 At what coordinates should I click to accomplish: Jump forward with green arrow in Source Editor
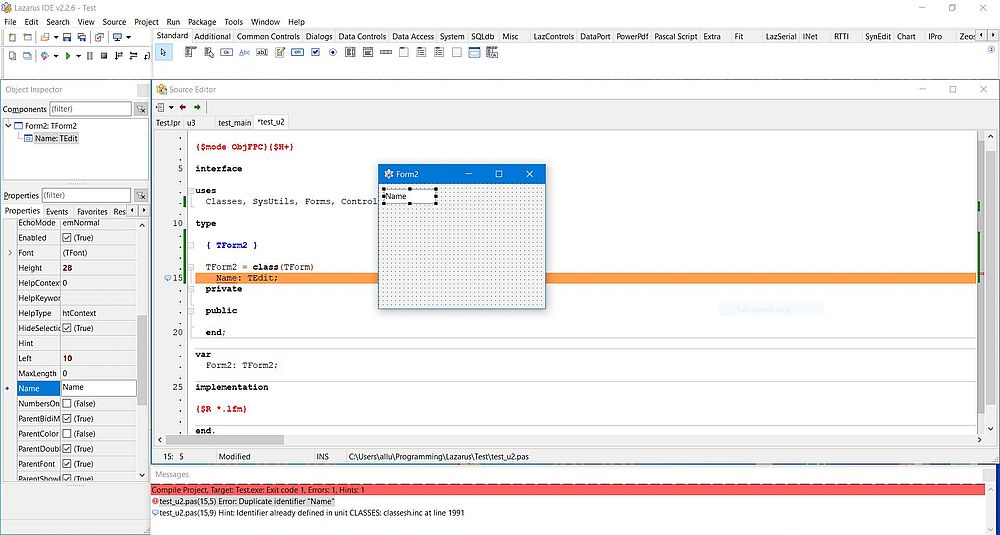click(197, 107)
